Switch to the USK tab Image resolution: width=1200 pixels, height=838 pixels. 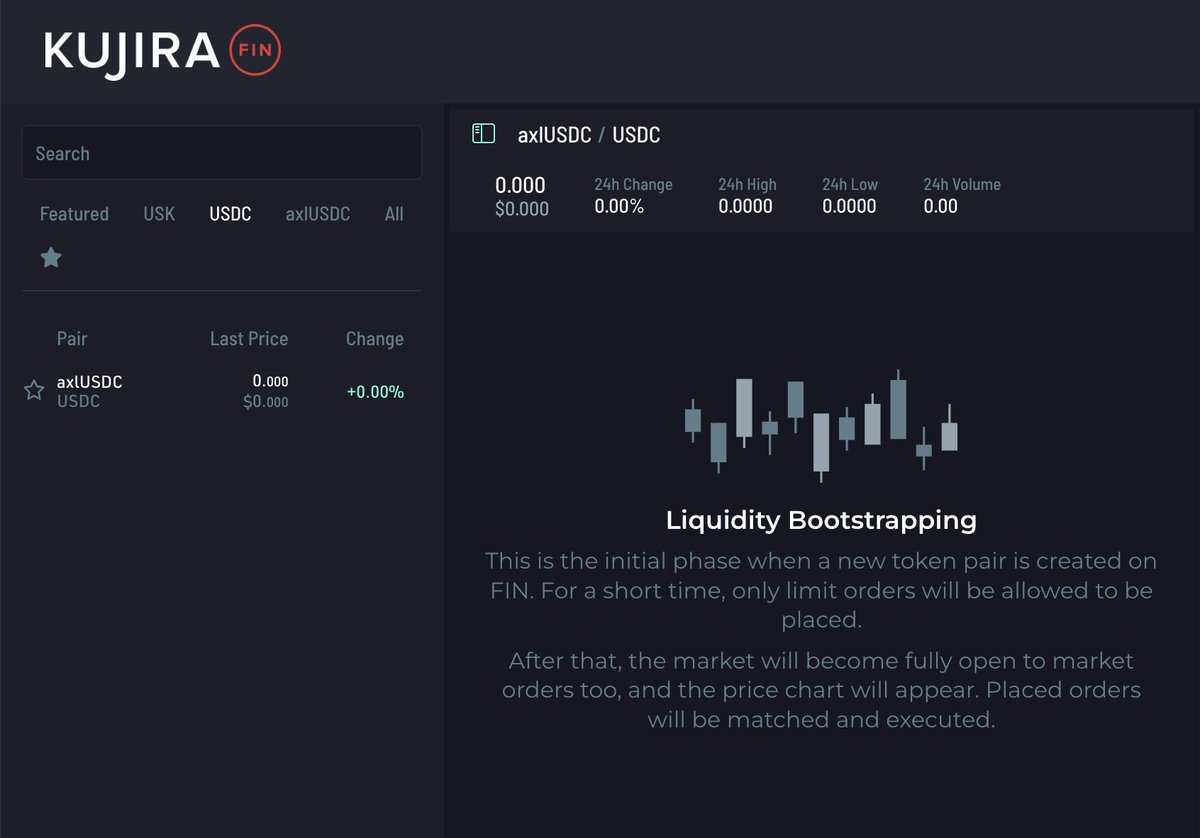pyautogui.click(x=159, y=214)
